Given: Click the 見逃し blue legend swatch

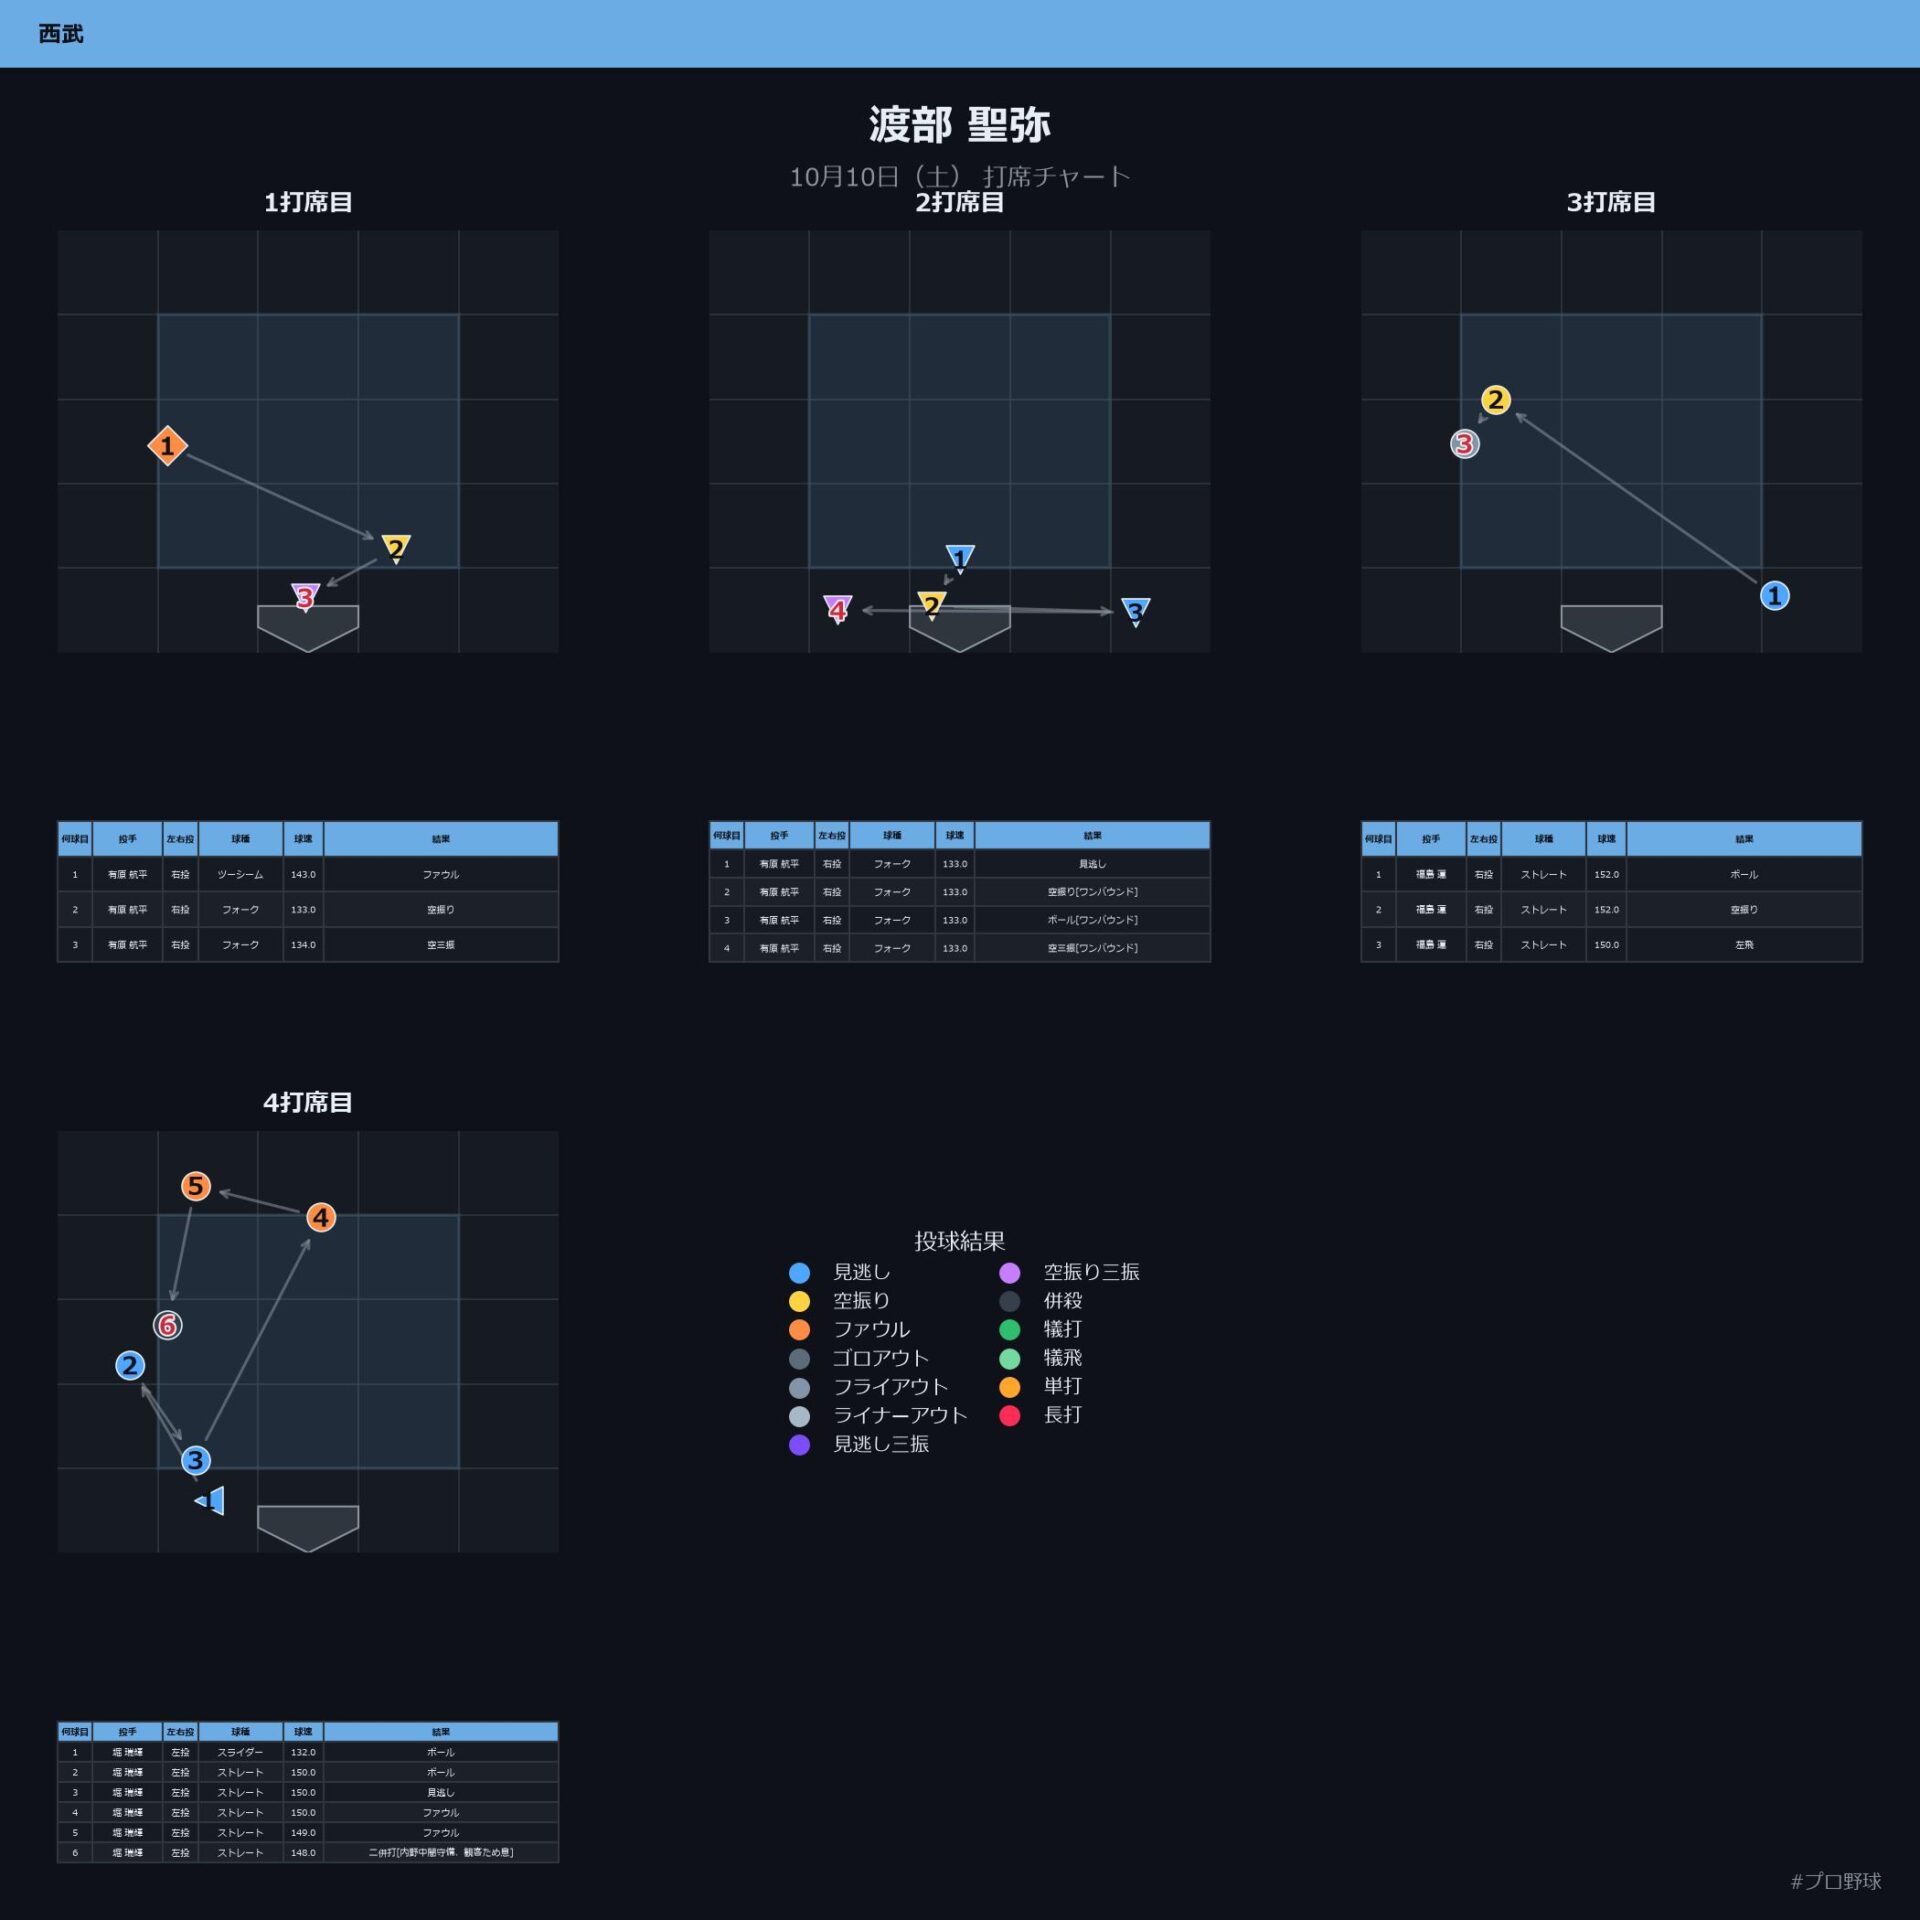Looking at the screenshot, I should [x=799, y=1272].
